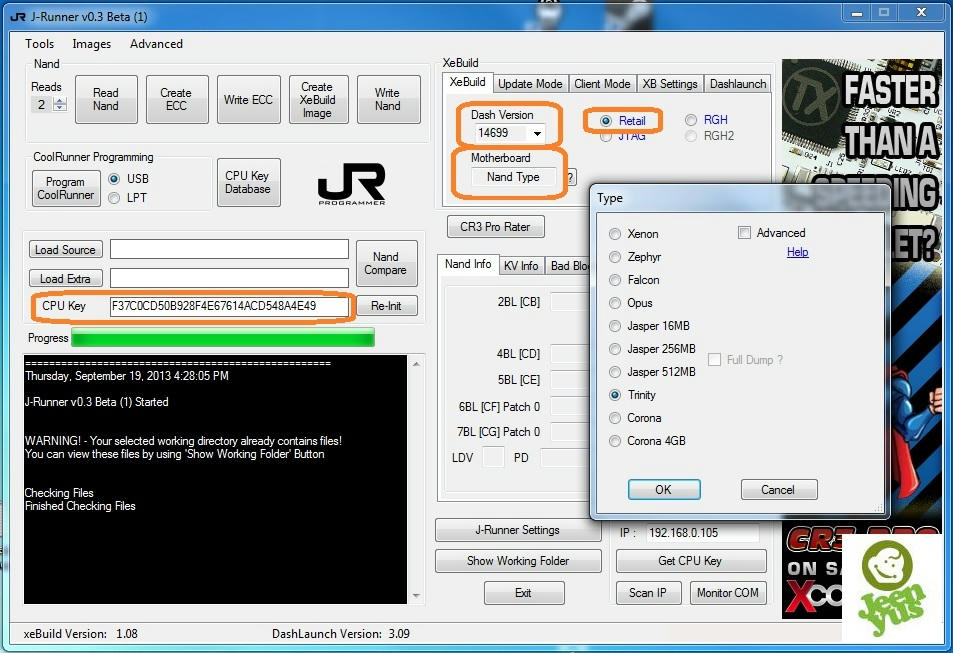This screenshot has height=653, width=953.
Task: Open the CPU Key Database
Action: (x=247, y=182)
